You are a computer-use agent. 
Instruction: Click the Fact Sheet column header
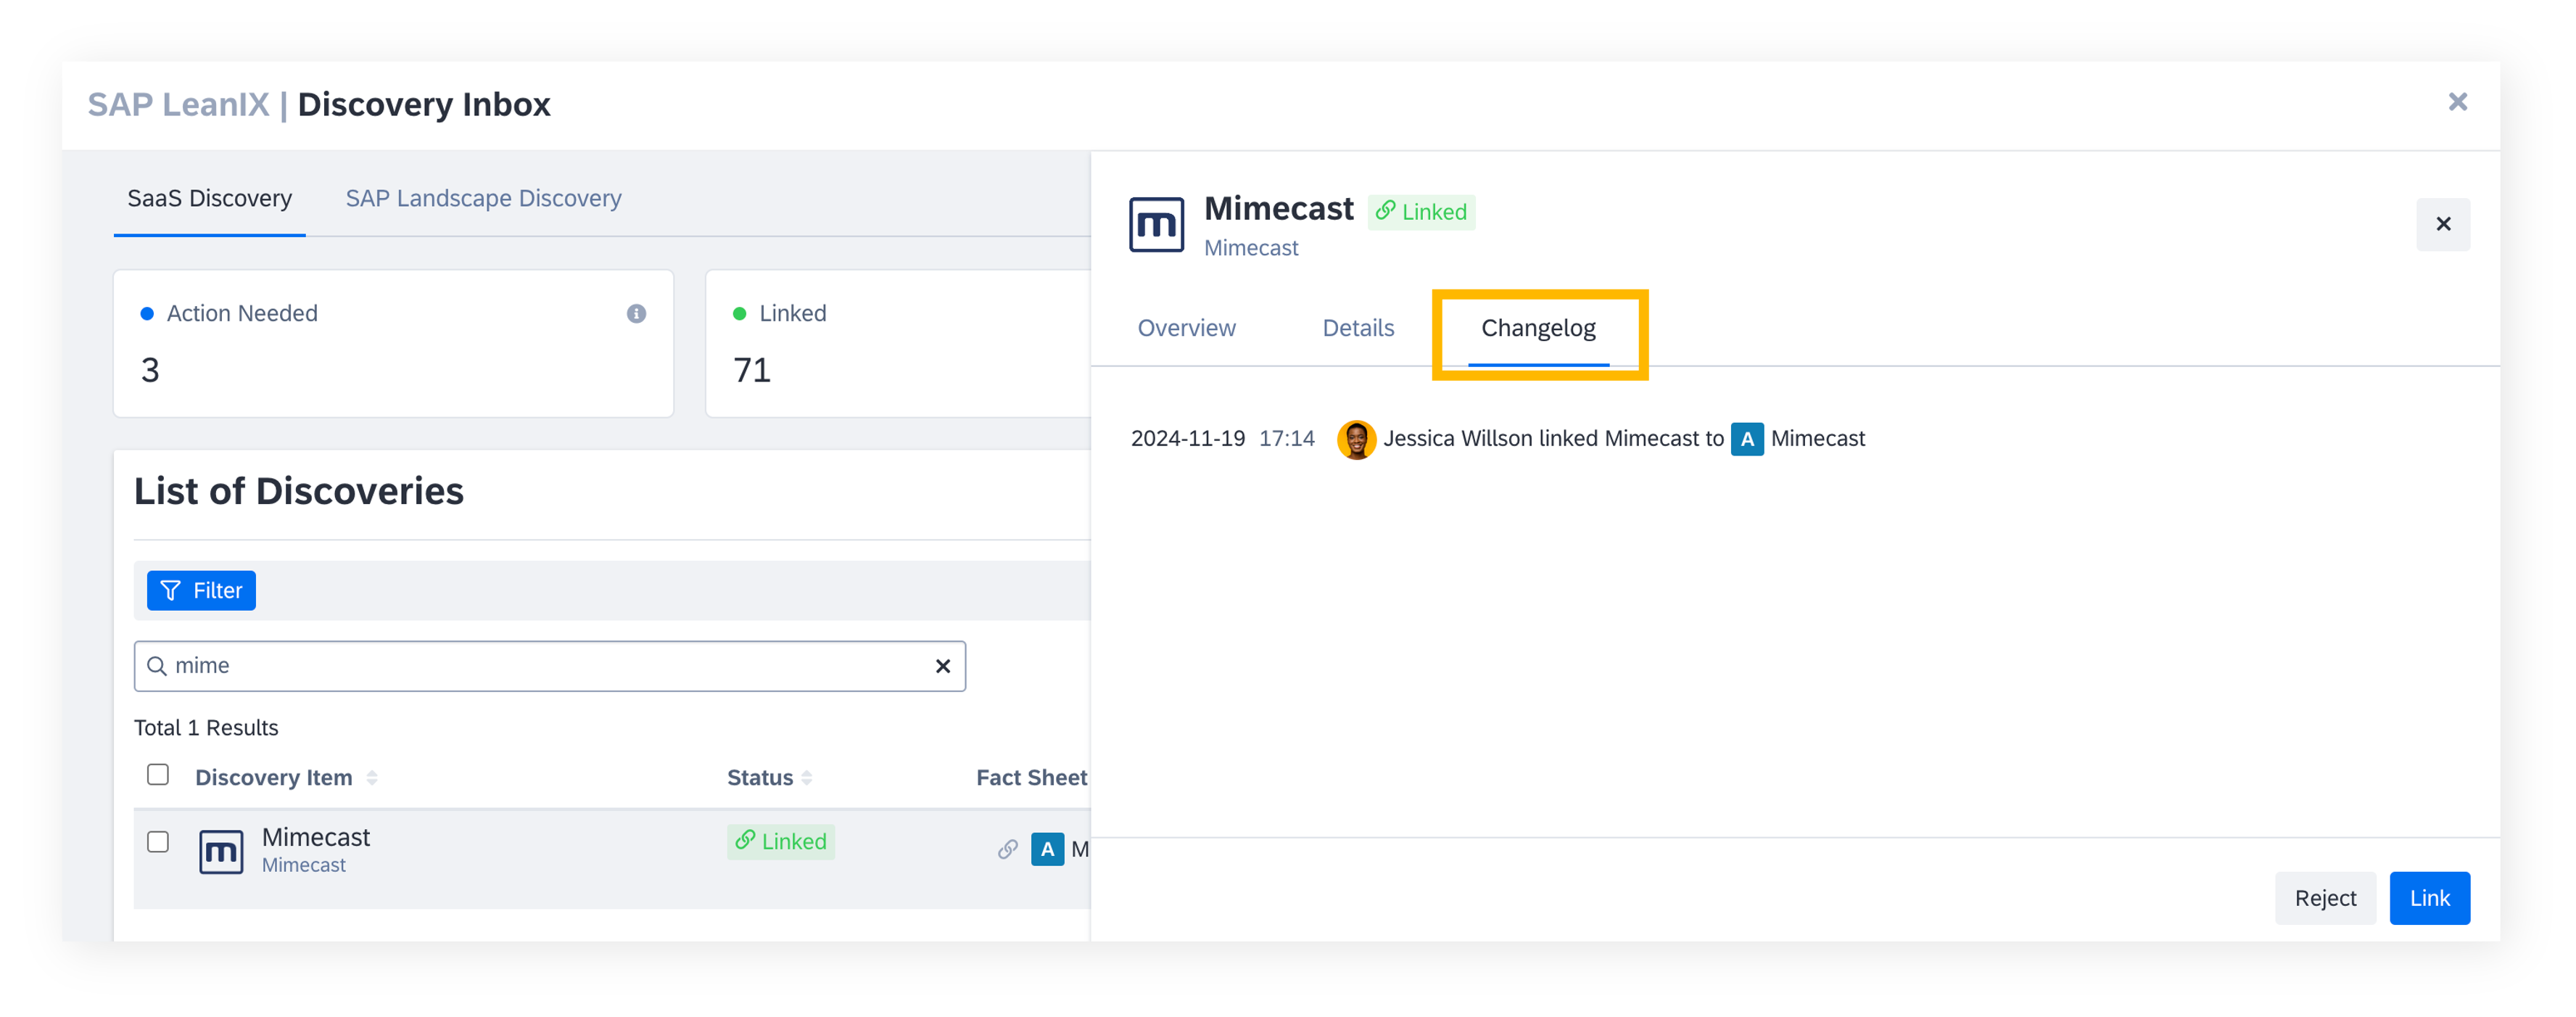coord(1031,778)
